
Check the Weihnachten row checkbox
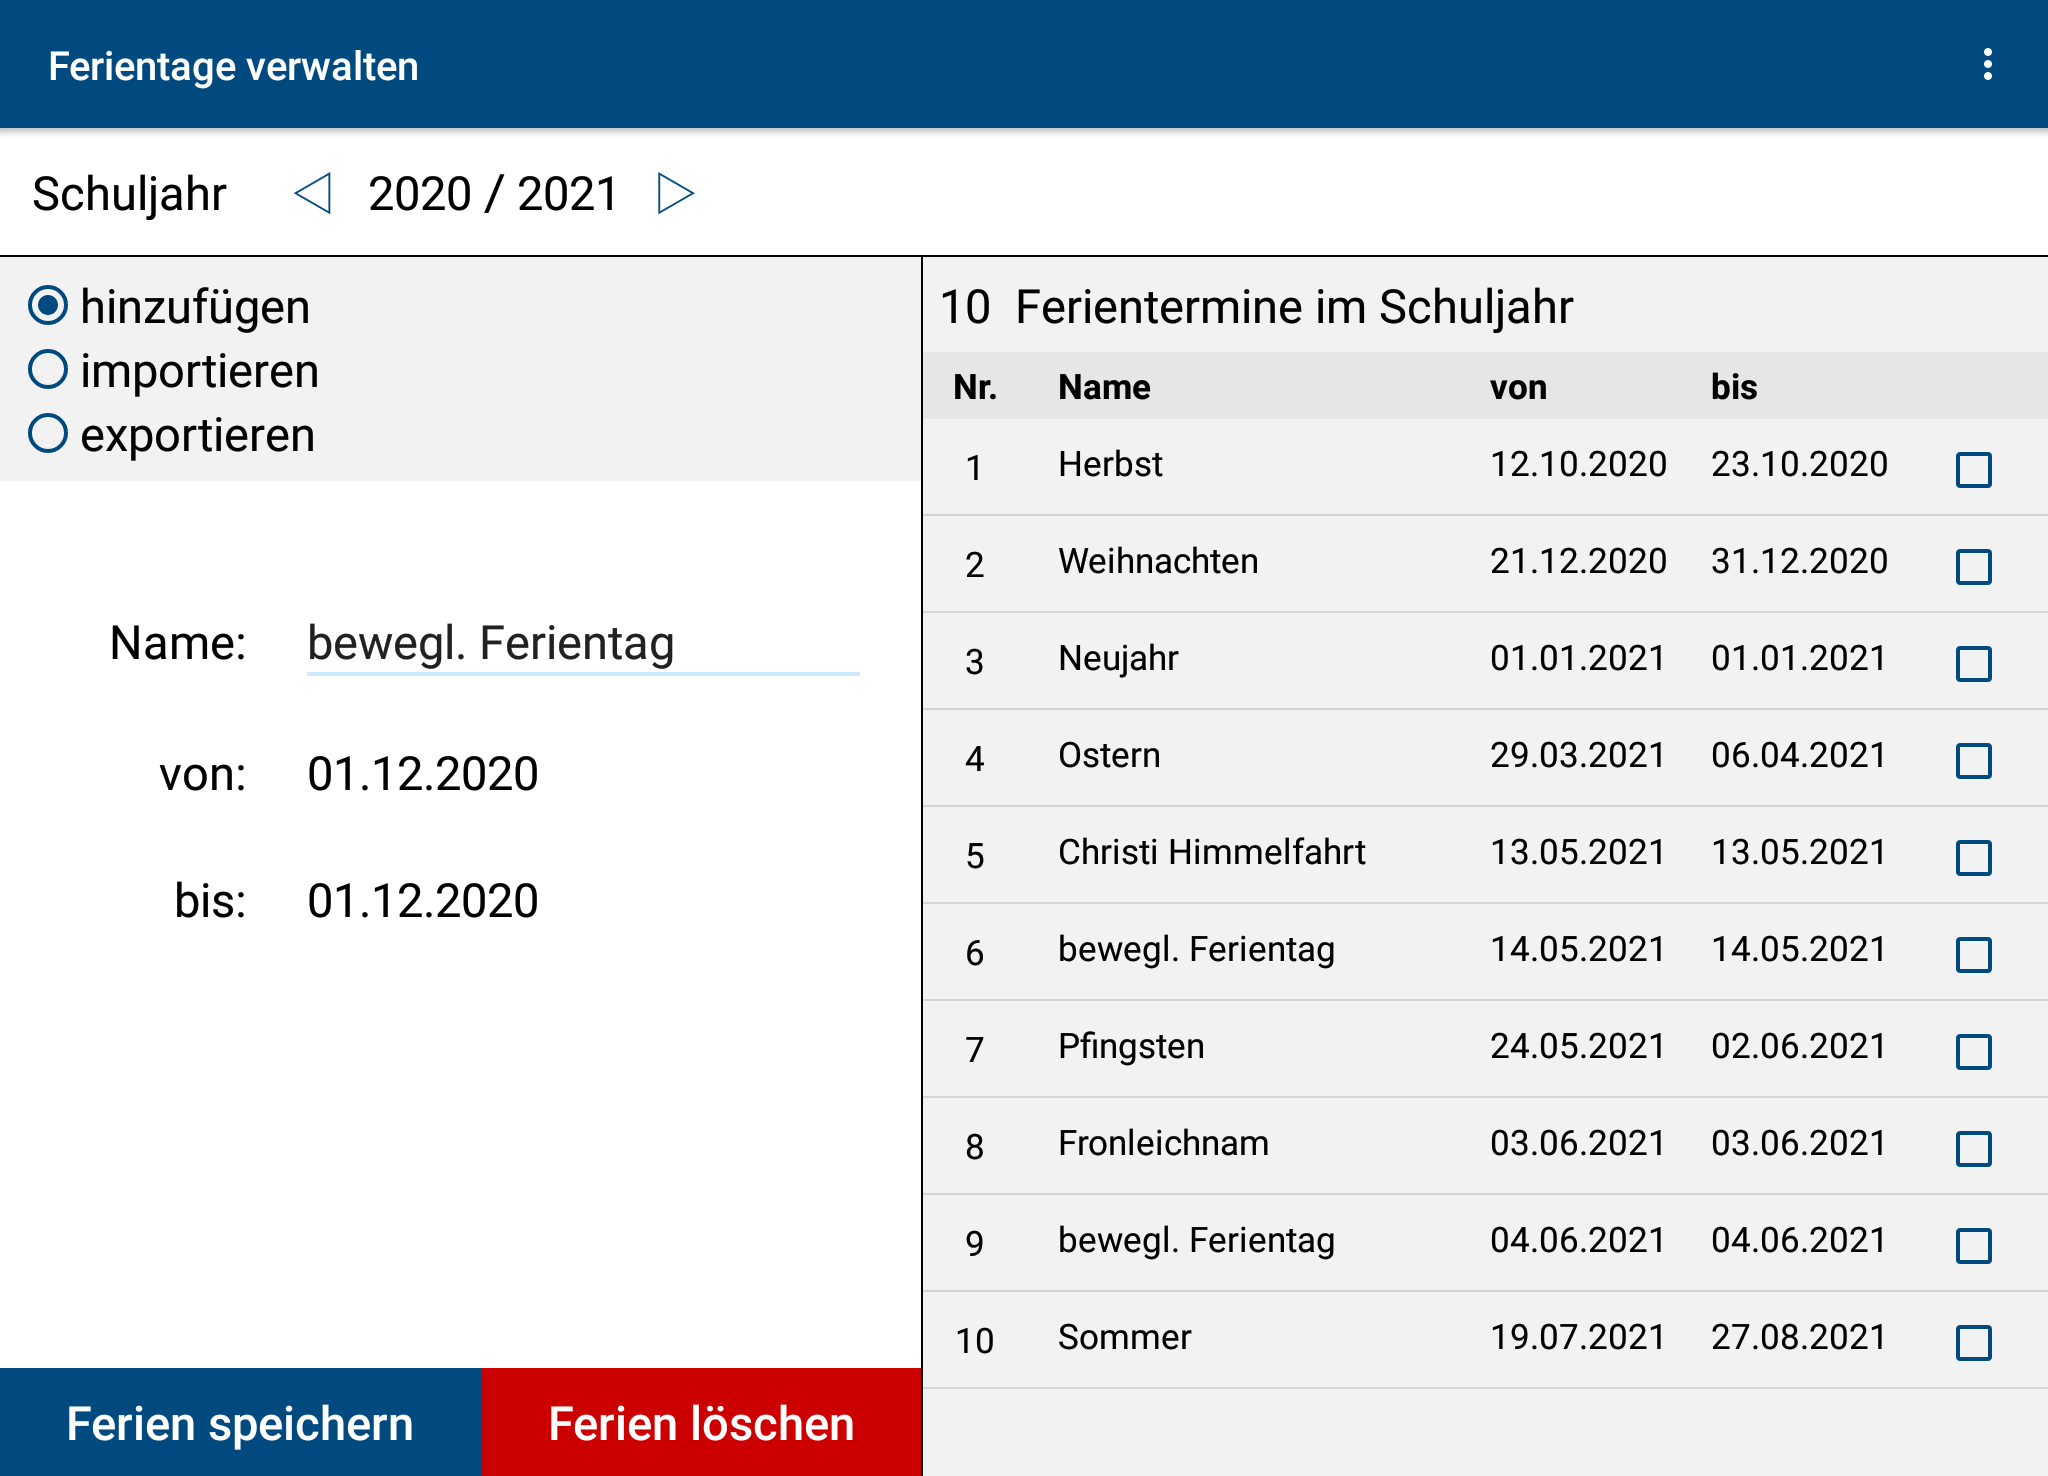[1973, 566]
